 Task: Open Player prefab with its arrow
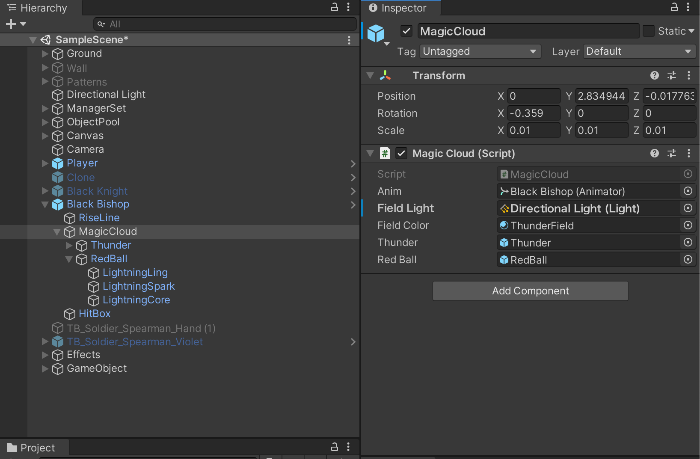(x=353, y=164)
